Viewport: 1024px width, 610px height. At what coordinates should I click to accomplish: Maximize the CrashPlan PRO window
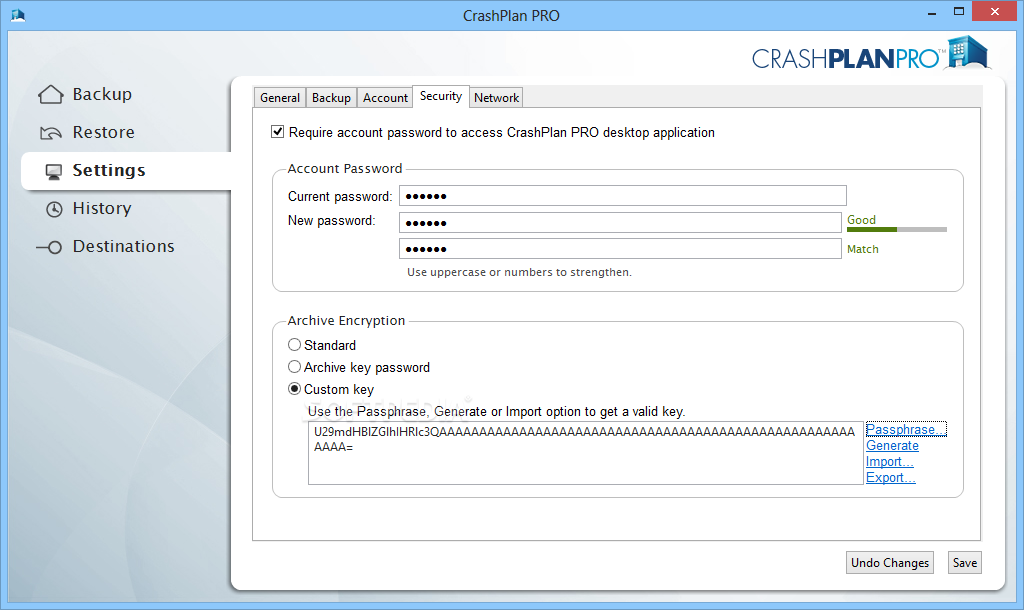[x=959, y=12]
